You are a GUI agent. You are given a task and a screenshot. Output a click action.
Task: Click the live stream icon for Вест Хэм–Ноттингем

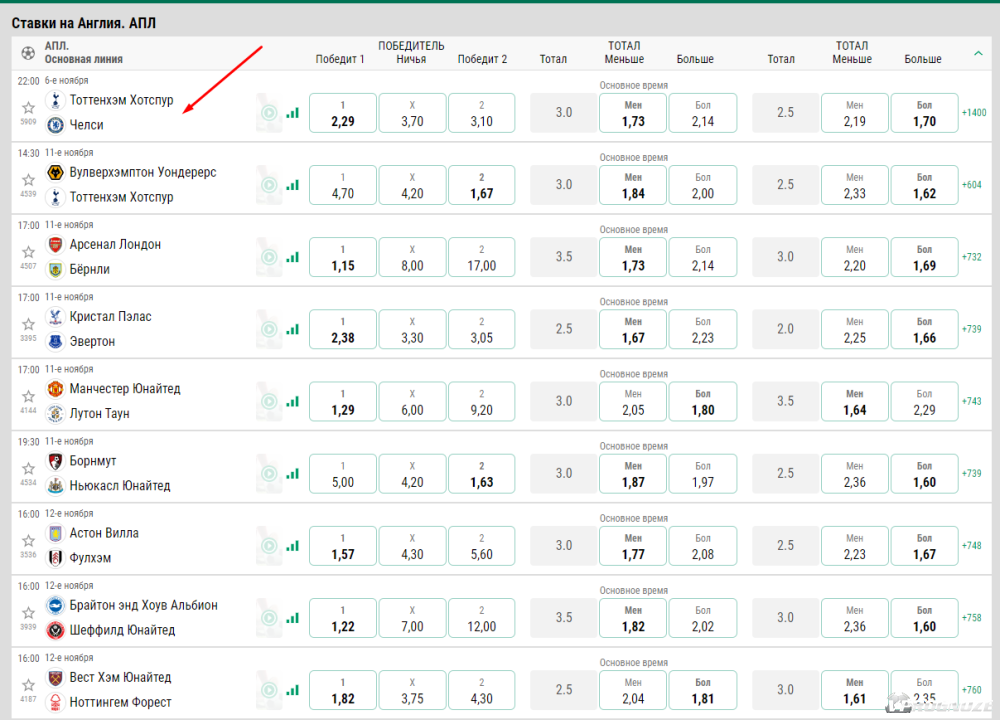click(x=269, y=689)
